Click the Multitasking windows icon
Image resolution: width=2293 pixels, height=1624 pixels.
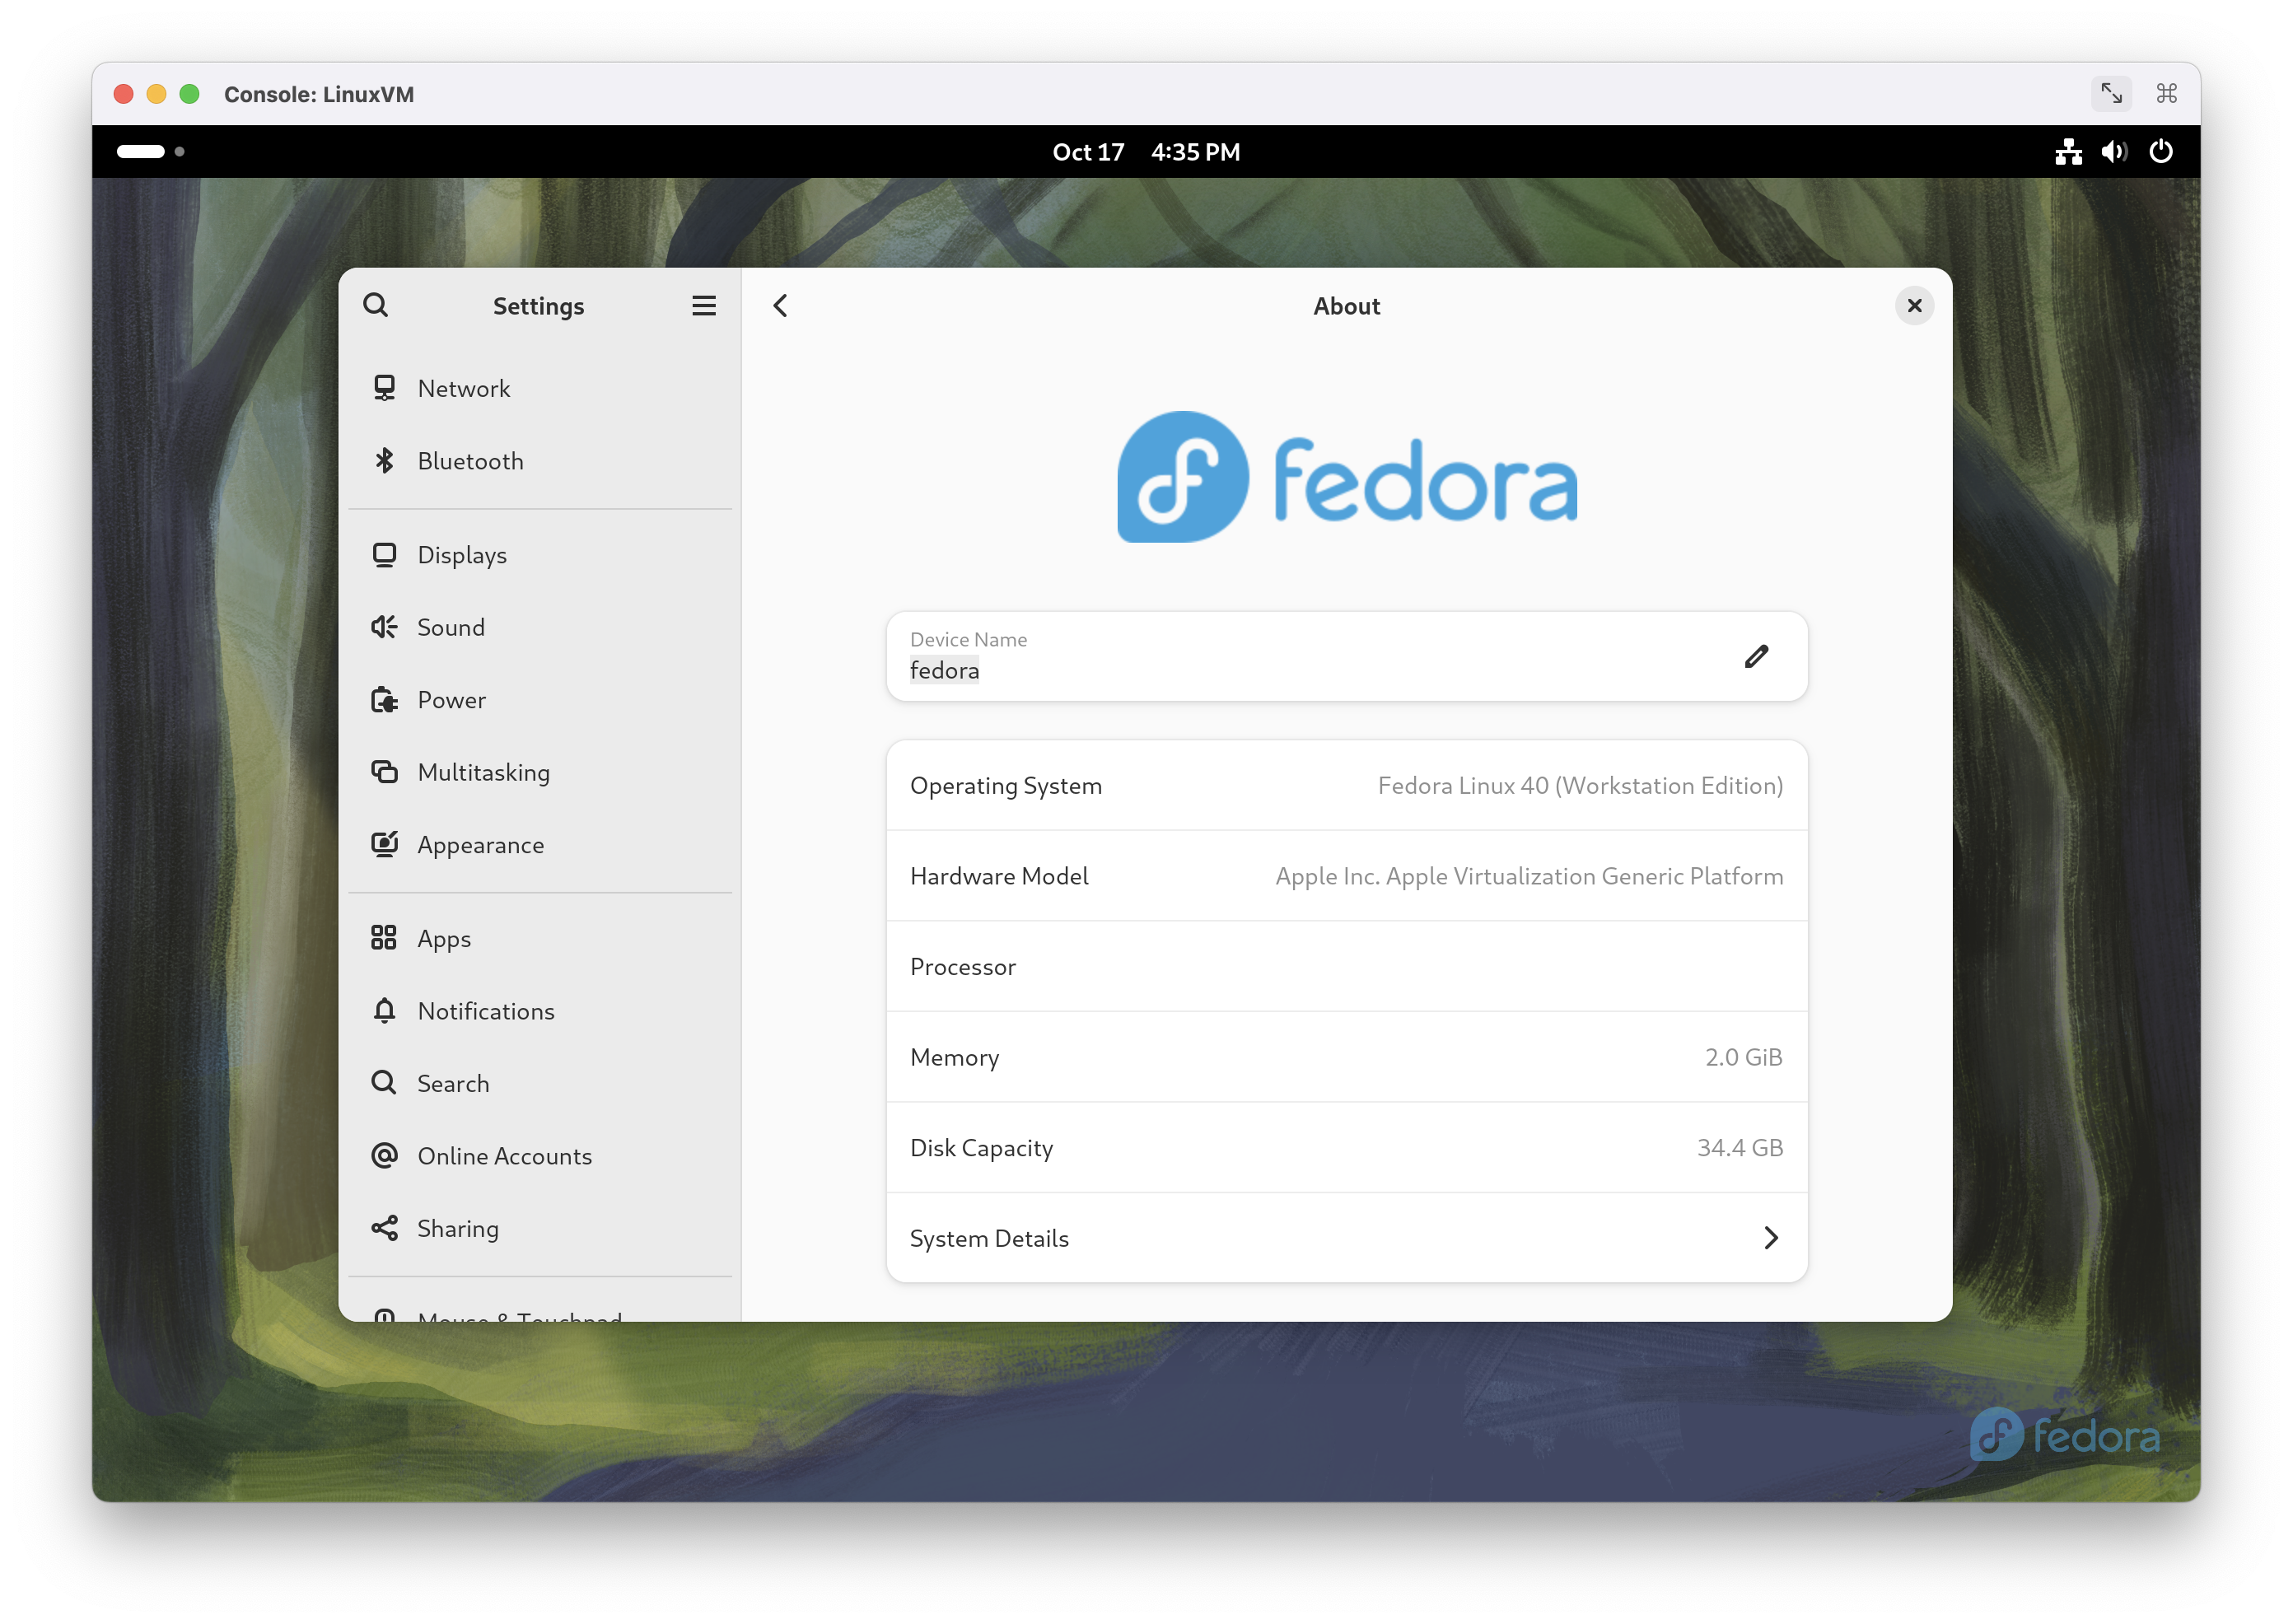[x=384, y=771]
